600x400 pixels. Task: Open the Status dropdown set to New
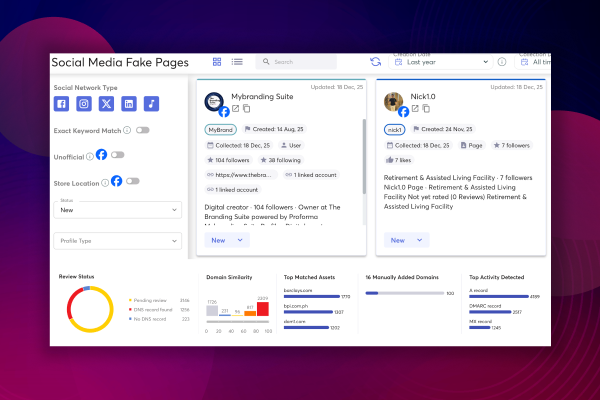[118, 210]
